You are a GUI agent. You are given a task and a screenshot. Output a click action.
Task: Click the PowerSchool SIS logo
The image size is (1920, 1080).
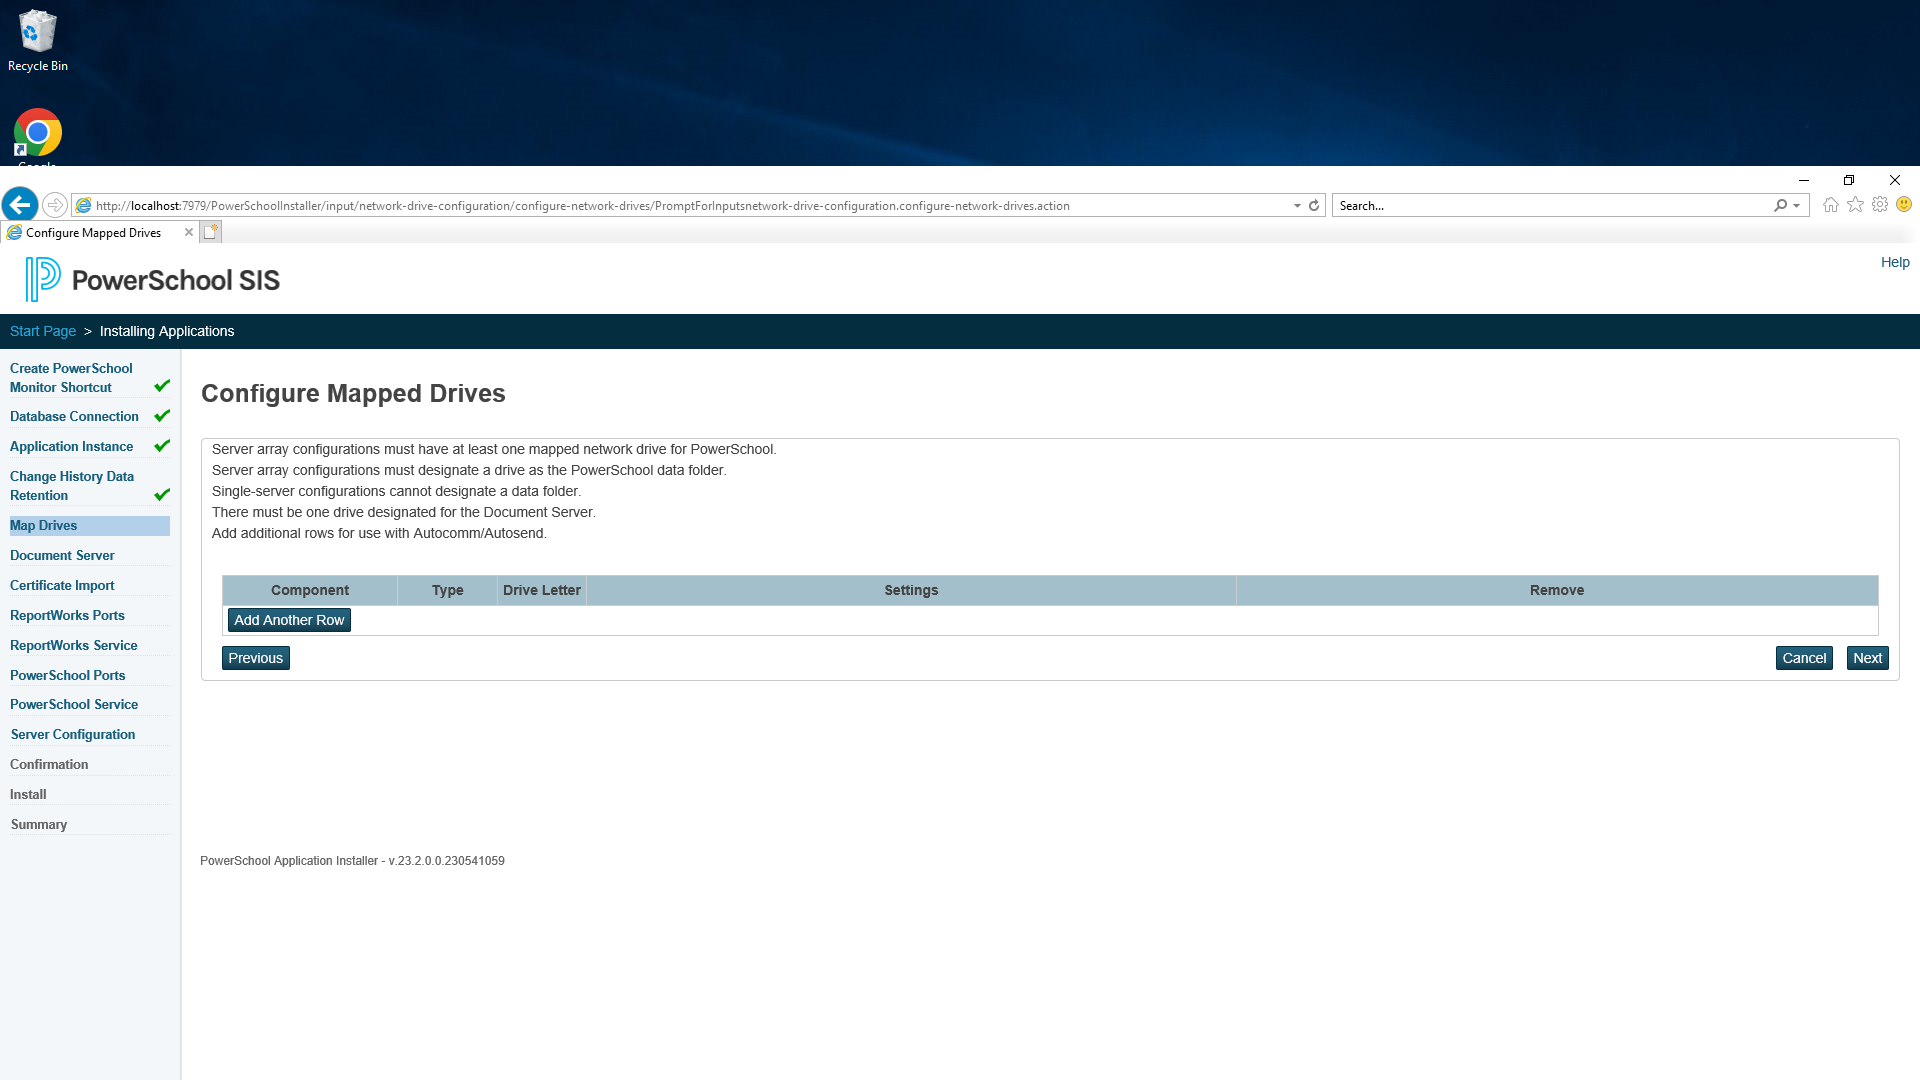point(153,280)
